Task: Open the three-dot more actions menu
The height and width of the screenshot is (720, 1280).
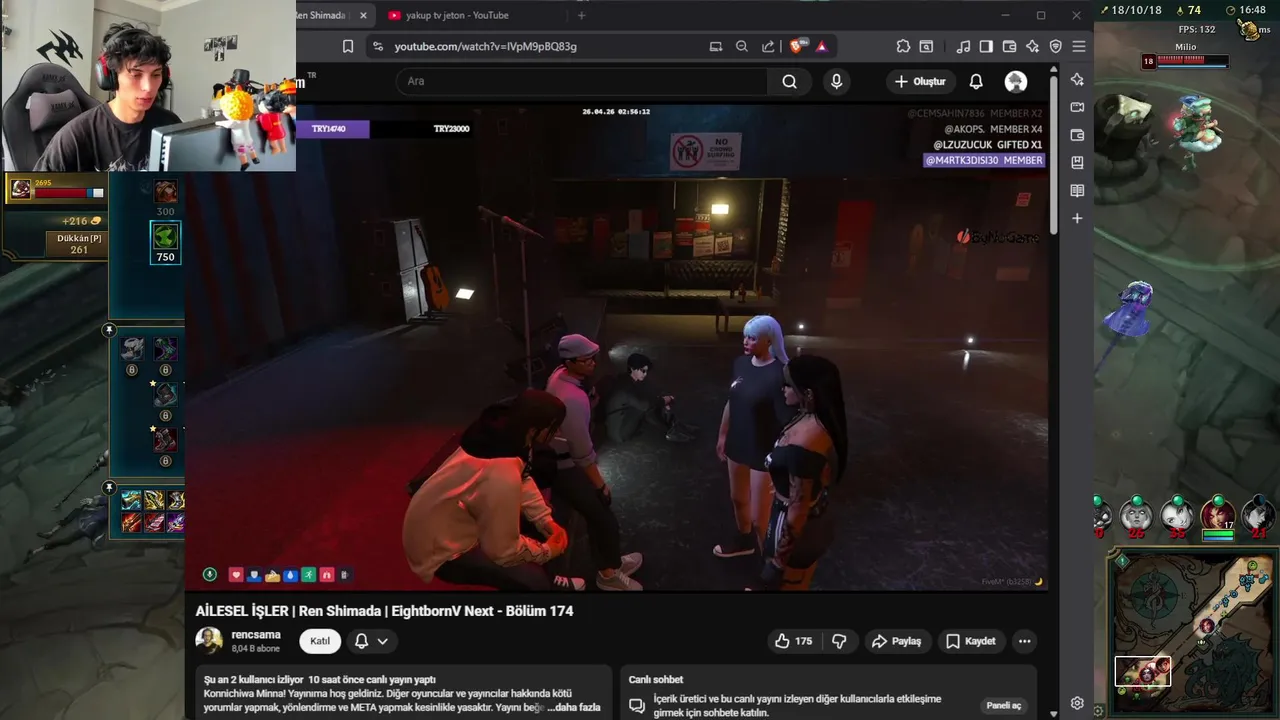Action: coord(1024,641)
